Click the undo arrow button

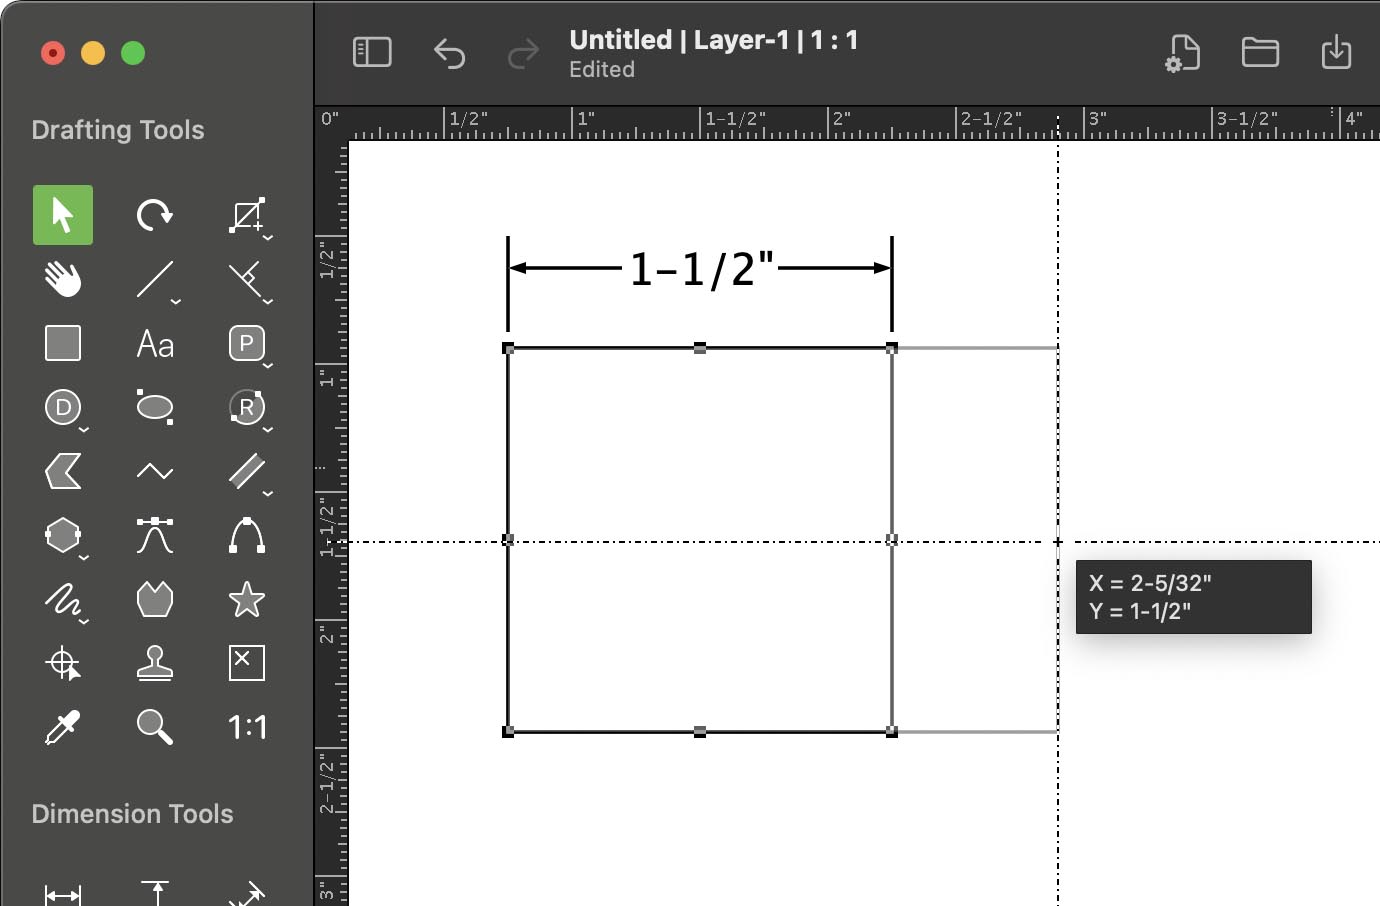450,53
